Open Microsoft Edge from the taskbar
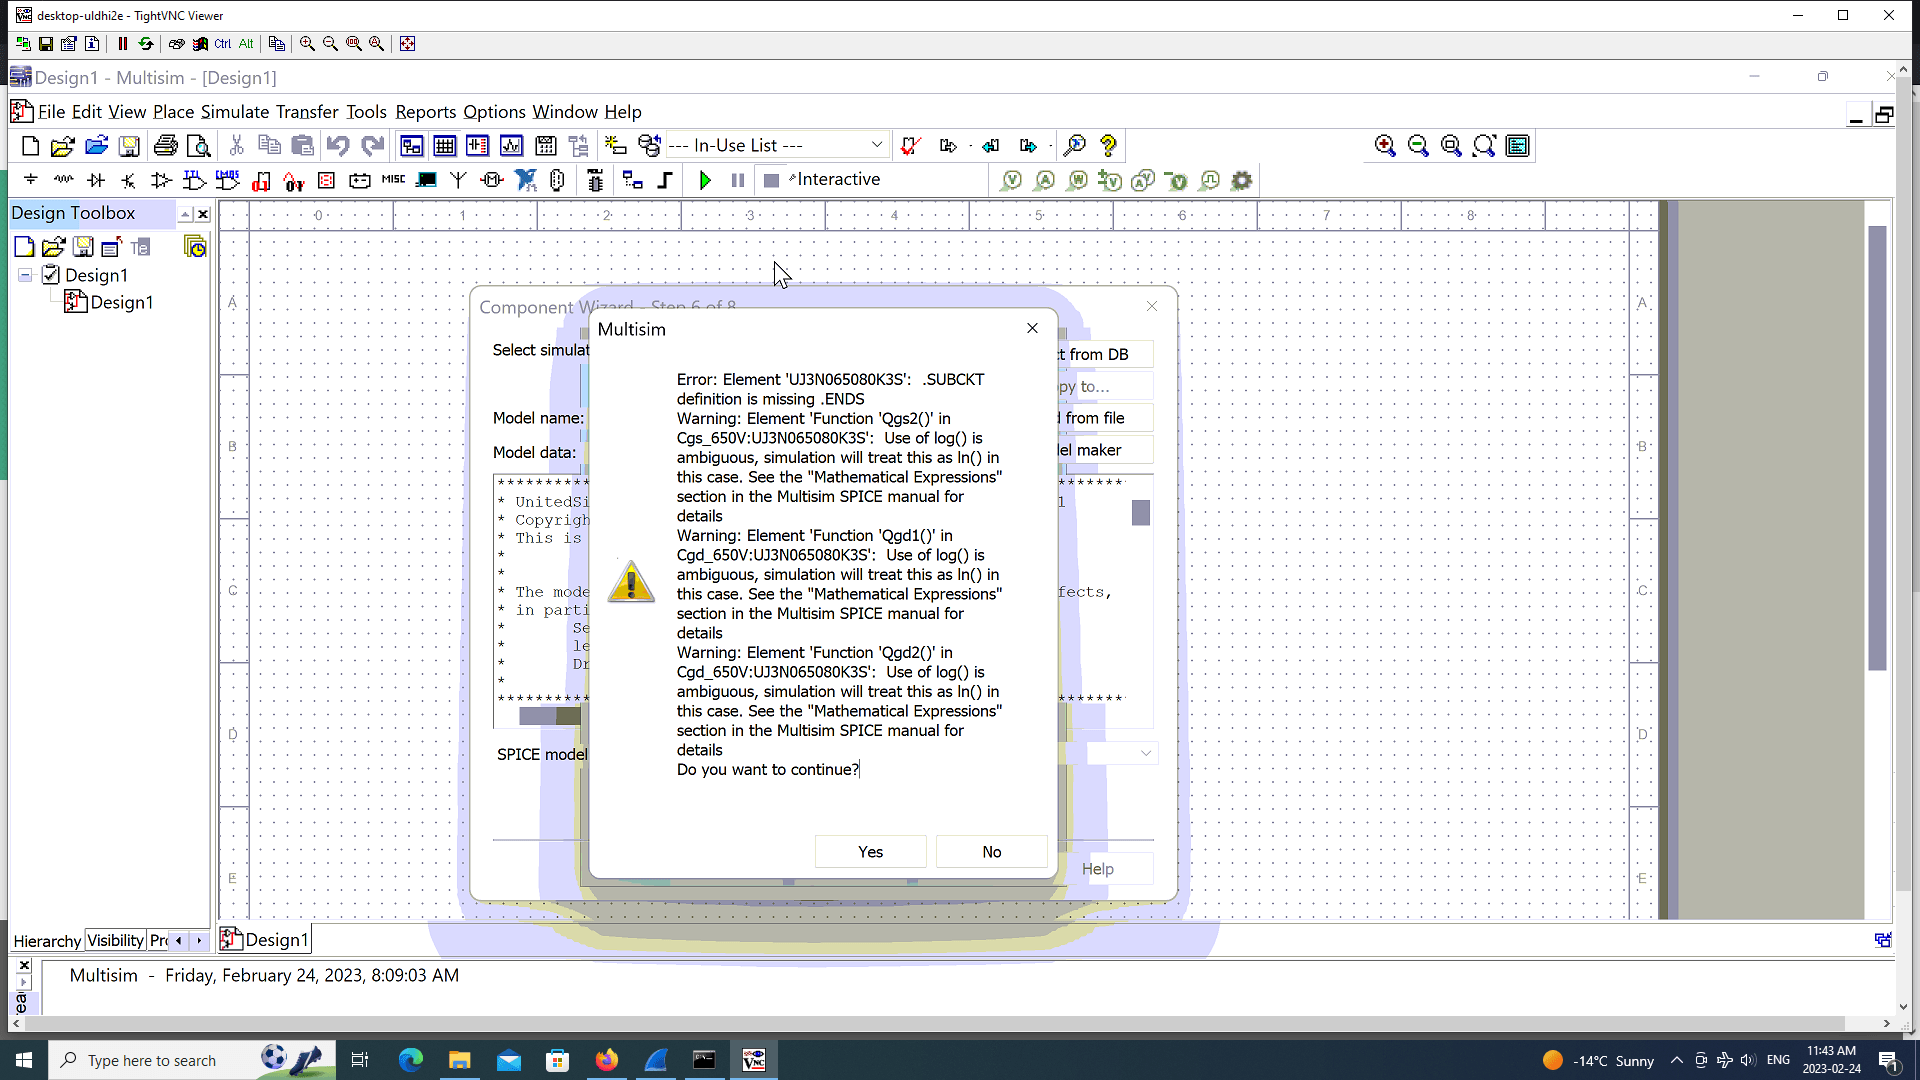The width and height of the screenshot is (1920, 1080). pyautogui.click(x=410, y=1060)
